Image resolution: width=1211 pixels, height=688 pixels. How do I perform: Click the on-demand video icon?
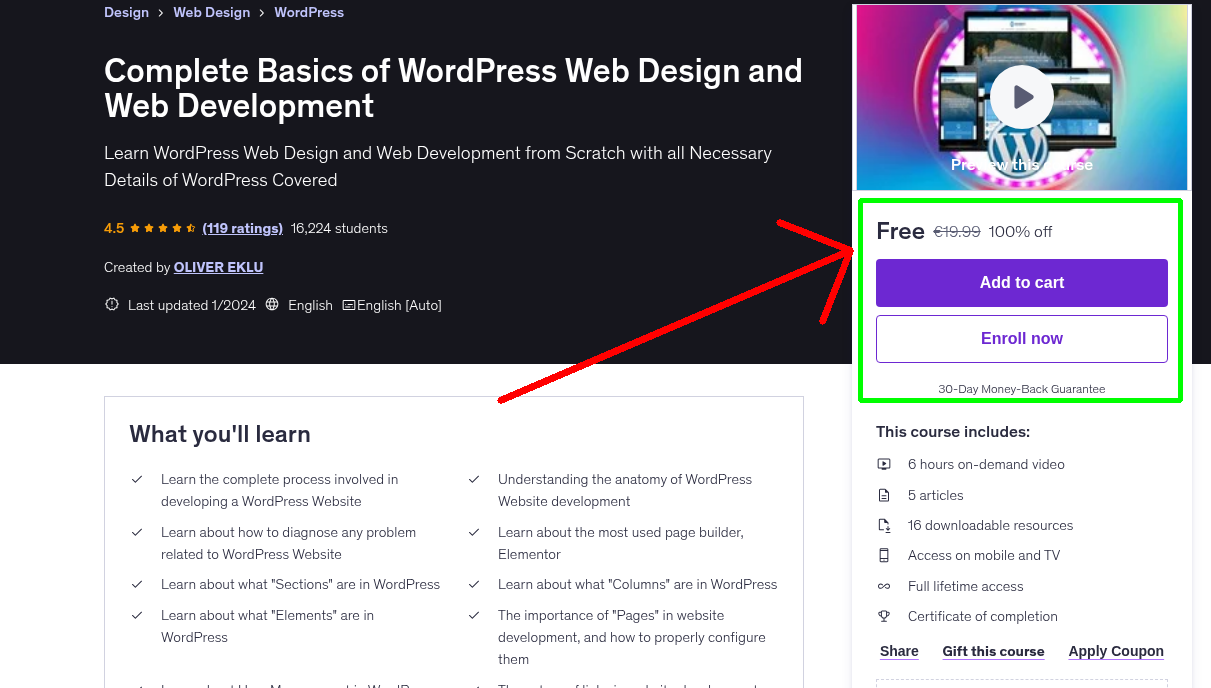[884, 464]
